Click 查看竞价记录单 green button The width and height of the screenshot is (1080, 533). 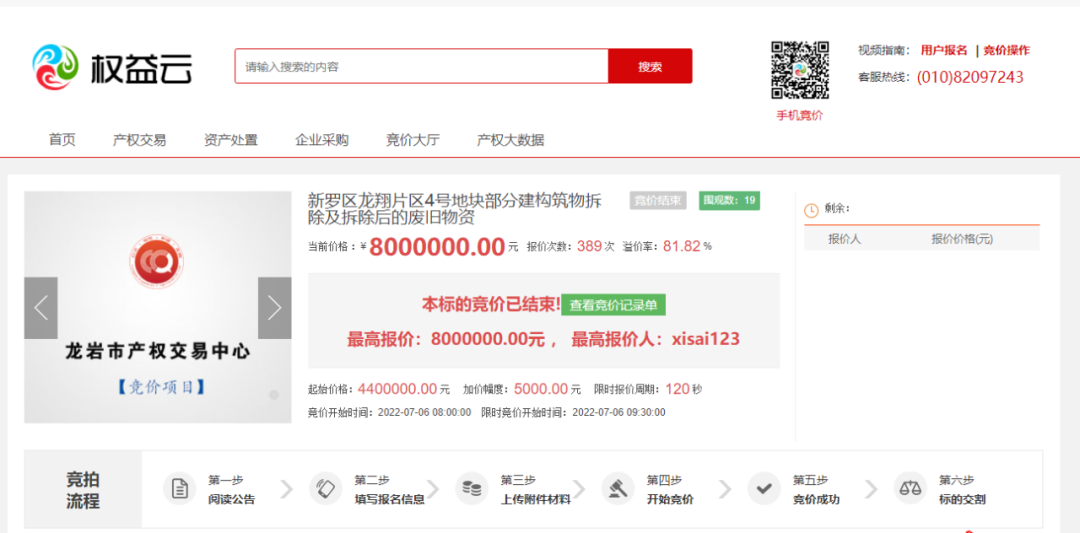(x=613, y=305)
